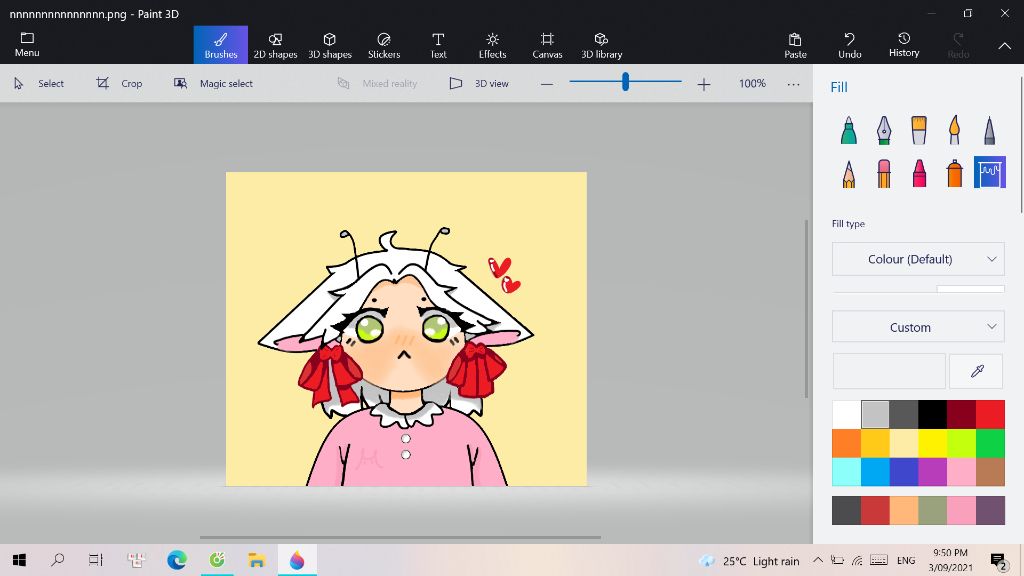Select the Watercolour brush
The width and height of the screenshot is (1024, 576).
click(954, 130)
